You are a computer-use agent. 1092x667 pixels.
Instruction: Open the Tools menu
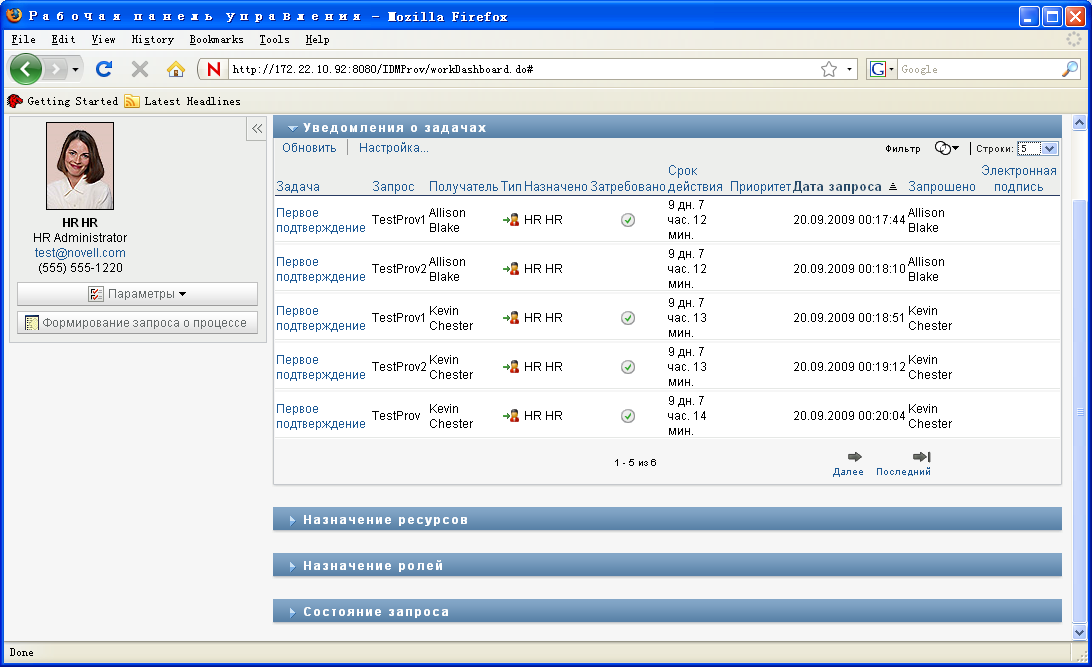(x=274, y=40)
